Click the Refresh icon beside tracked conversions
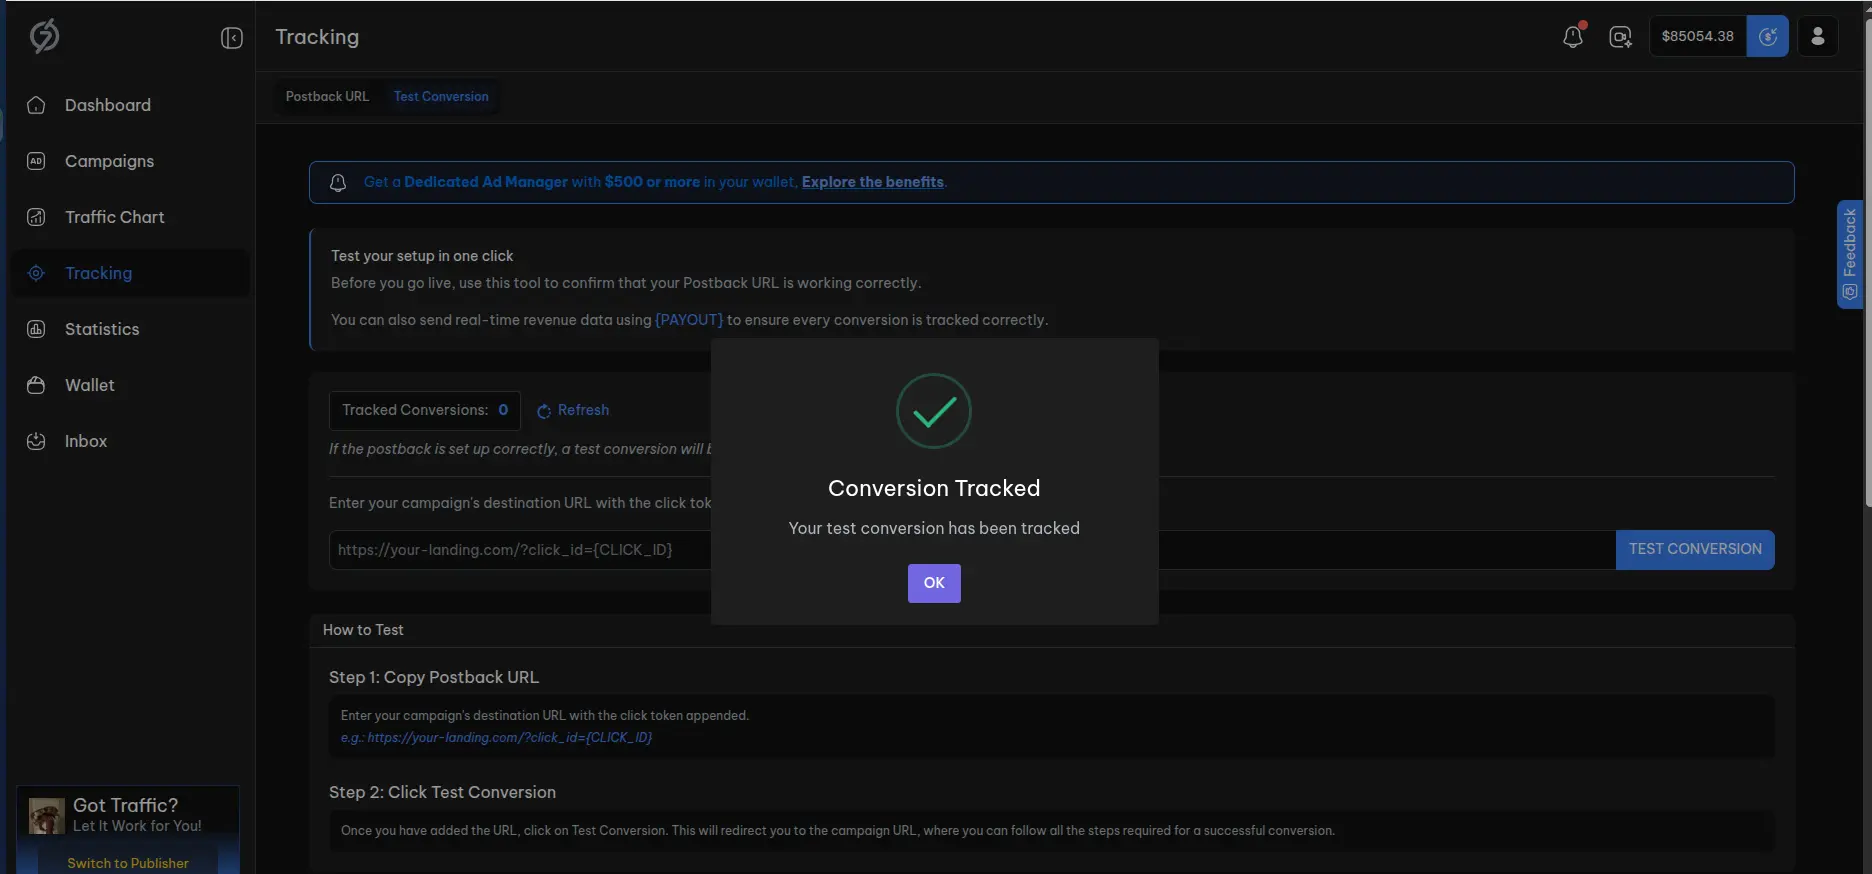 point(544,411)
